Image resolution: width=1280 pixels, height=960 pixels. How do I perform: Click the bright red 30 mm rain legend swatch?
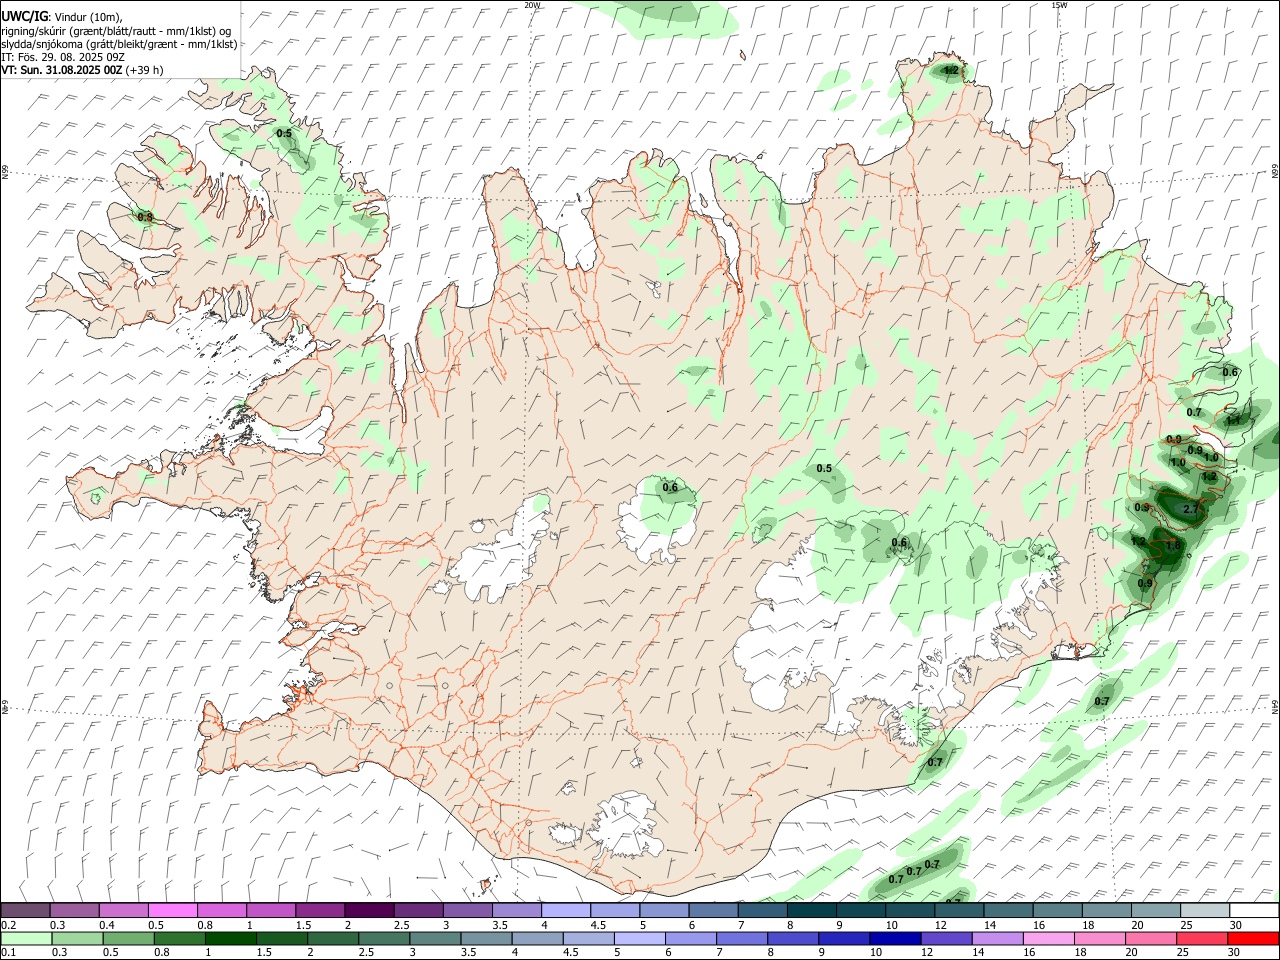pyautogui.click(x=1253, y=938)
